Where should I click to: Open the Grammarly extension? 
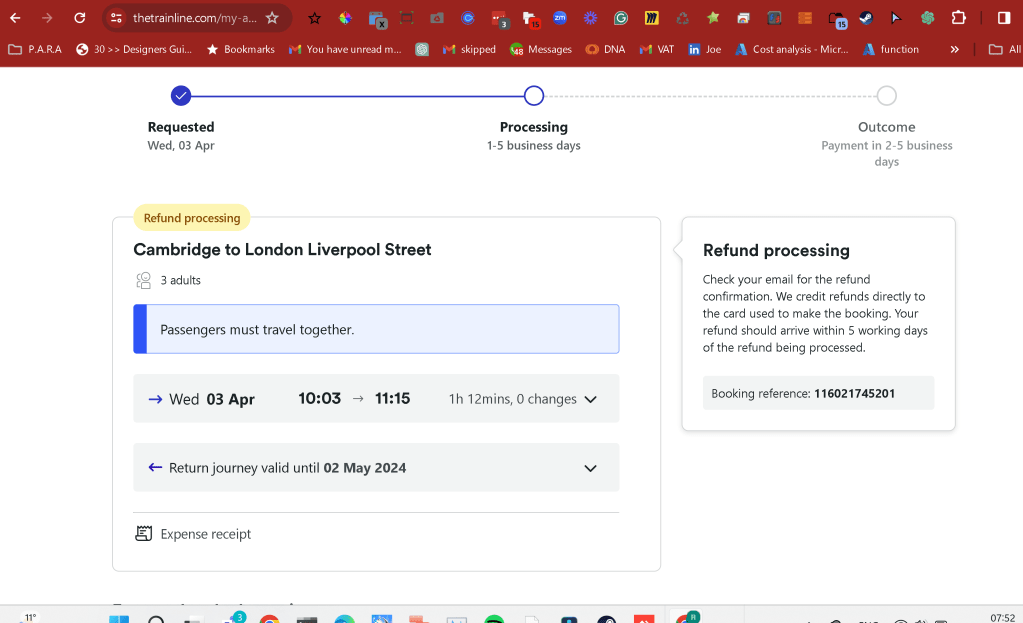[620, 18]
